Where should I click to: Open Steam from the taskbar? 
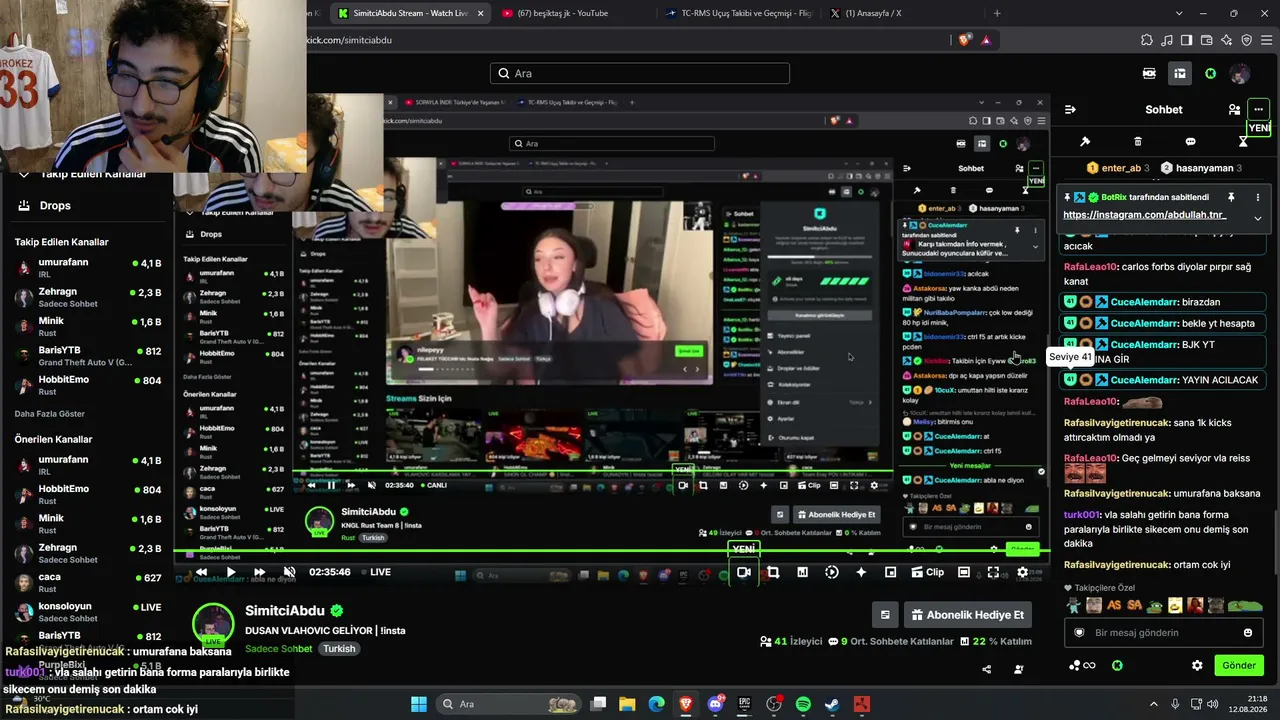pyautogui.click(x=832, y=704)
